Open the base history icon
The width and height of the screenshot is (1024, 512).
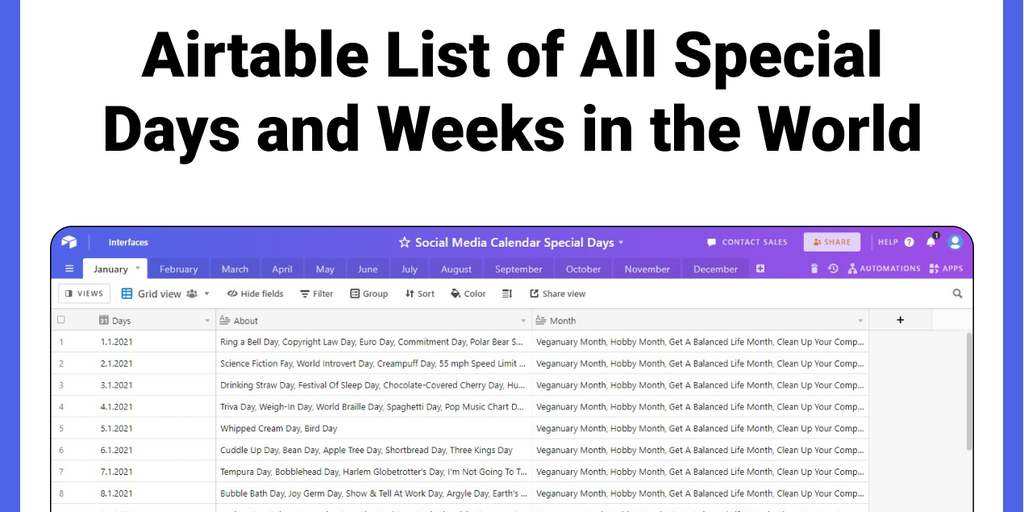tap(833, 268)
